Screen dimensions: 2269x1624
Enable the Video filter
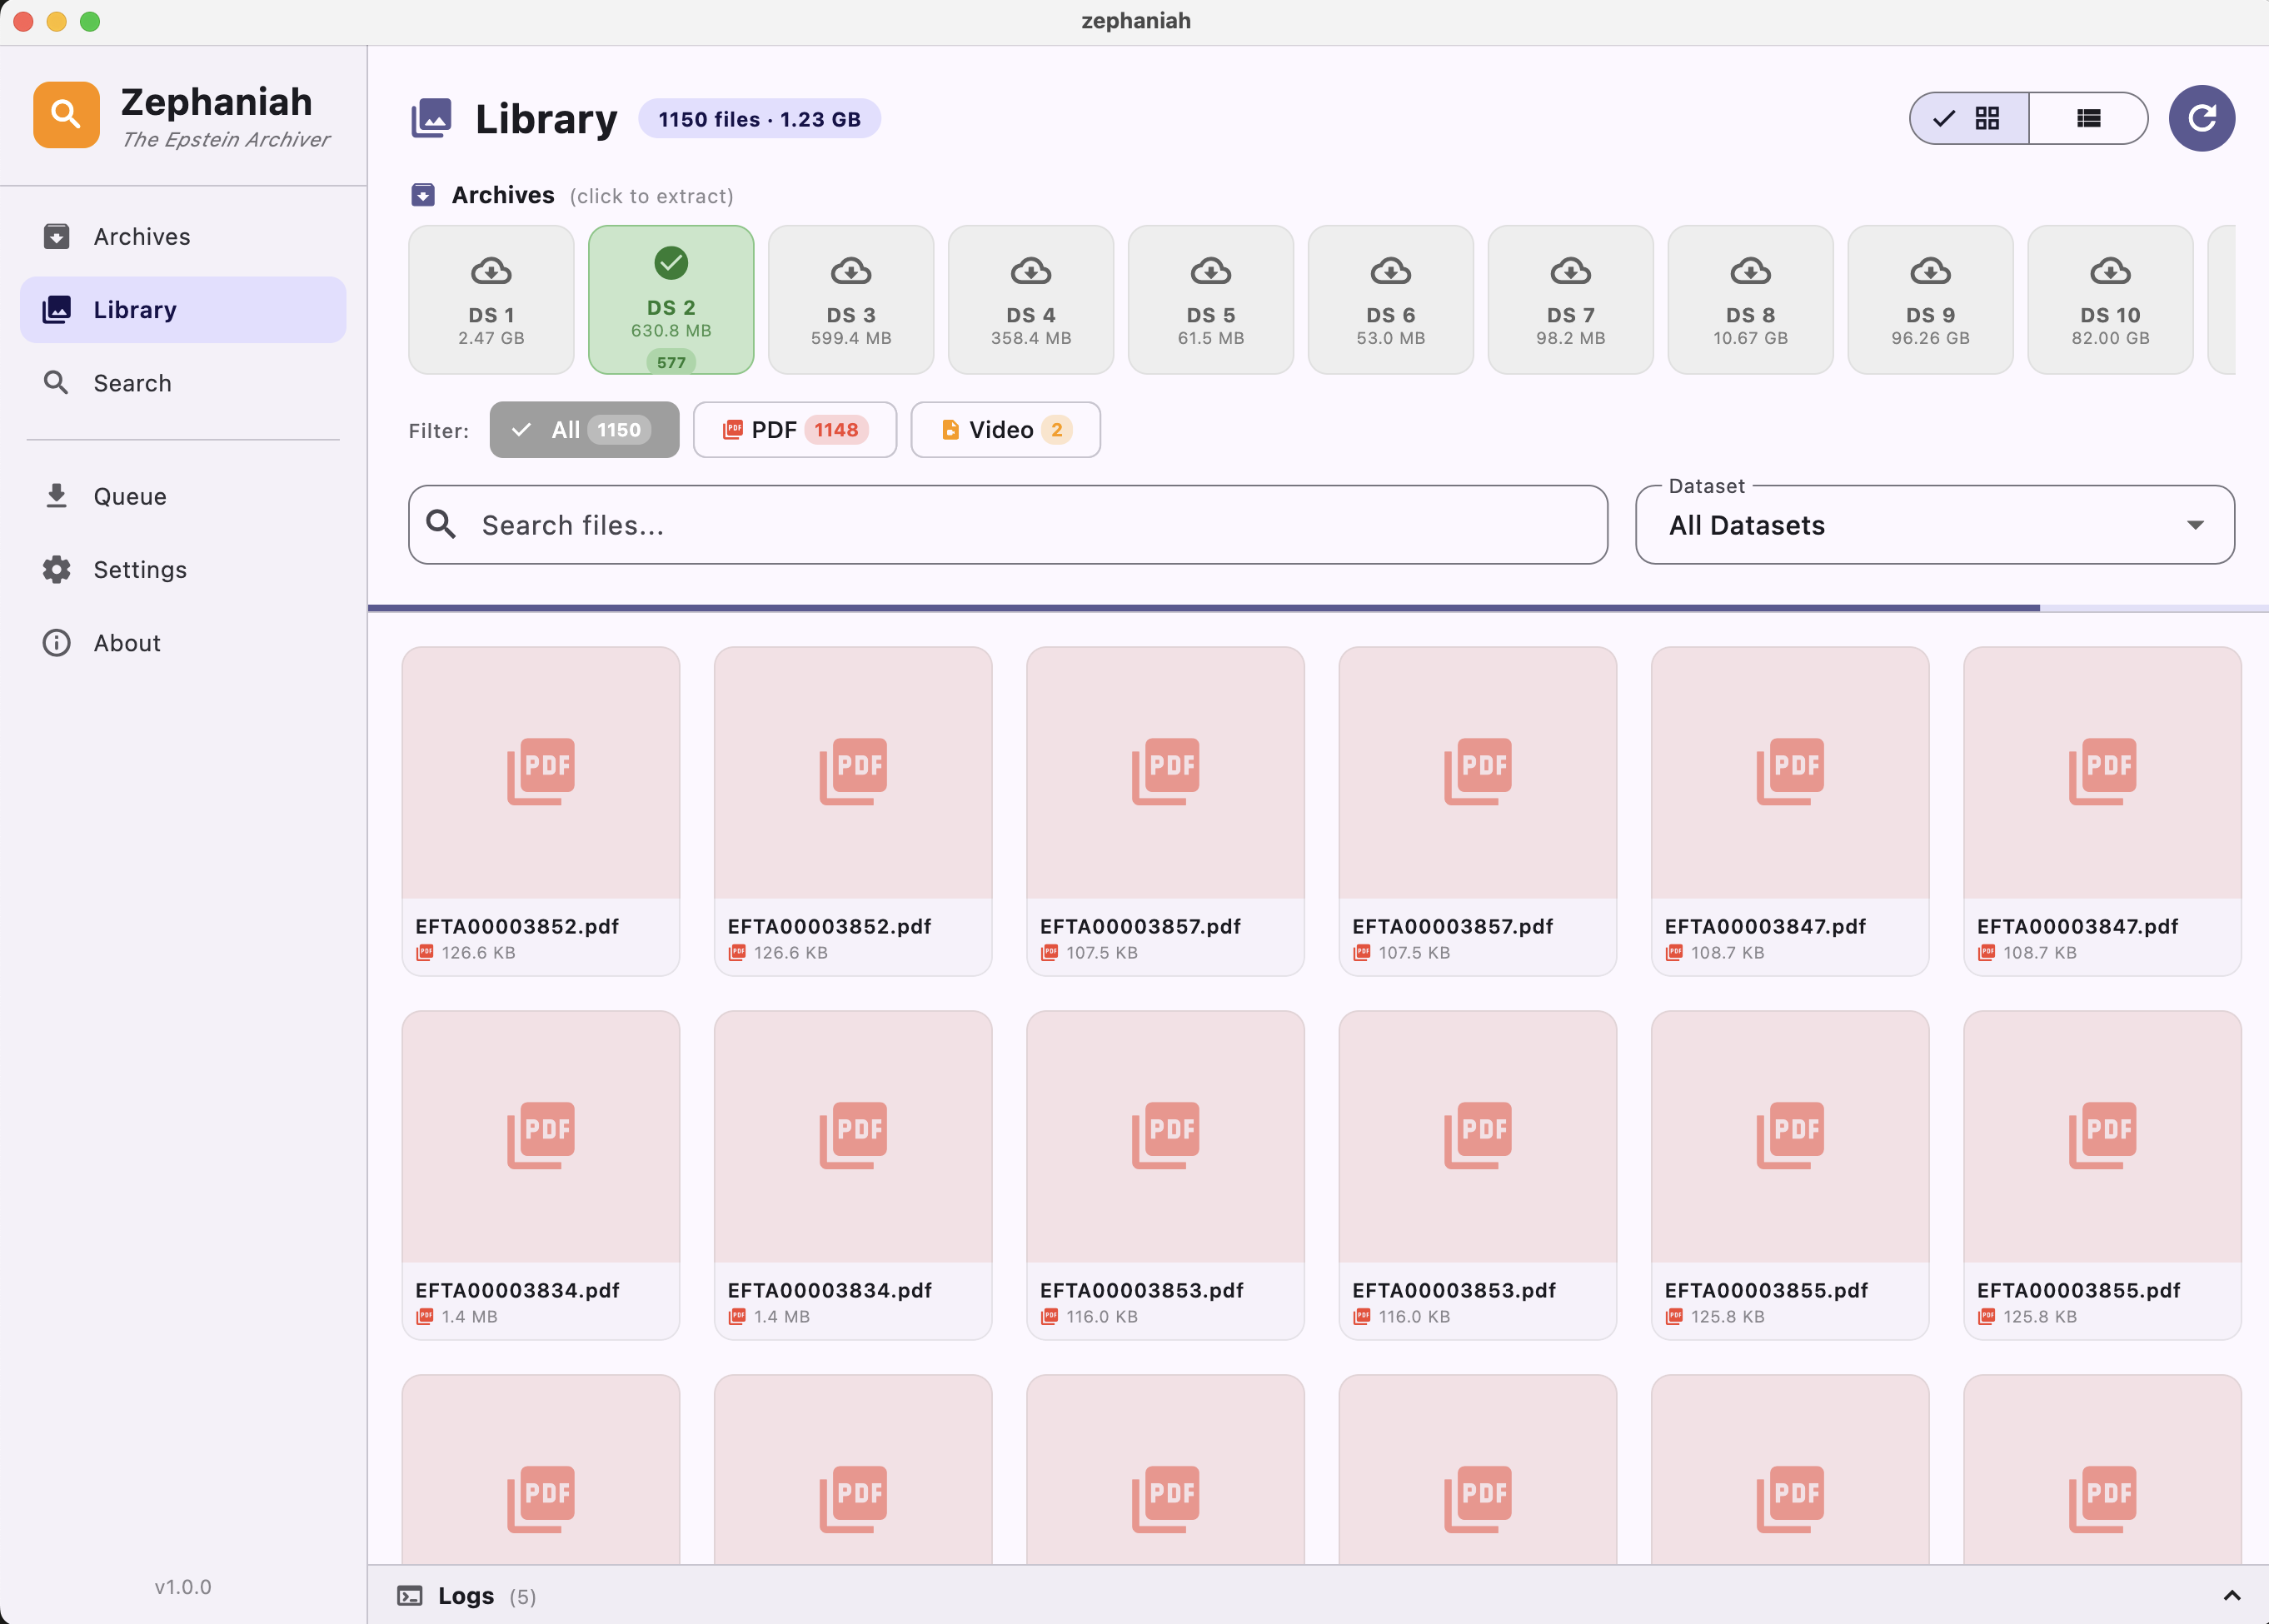pos(1004,429)
